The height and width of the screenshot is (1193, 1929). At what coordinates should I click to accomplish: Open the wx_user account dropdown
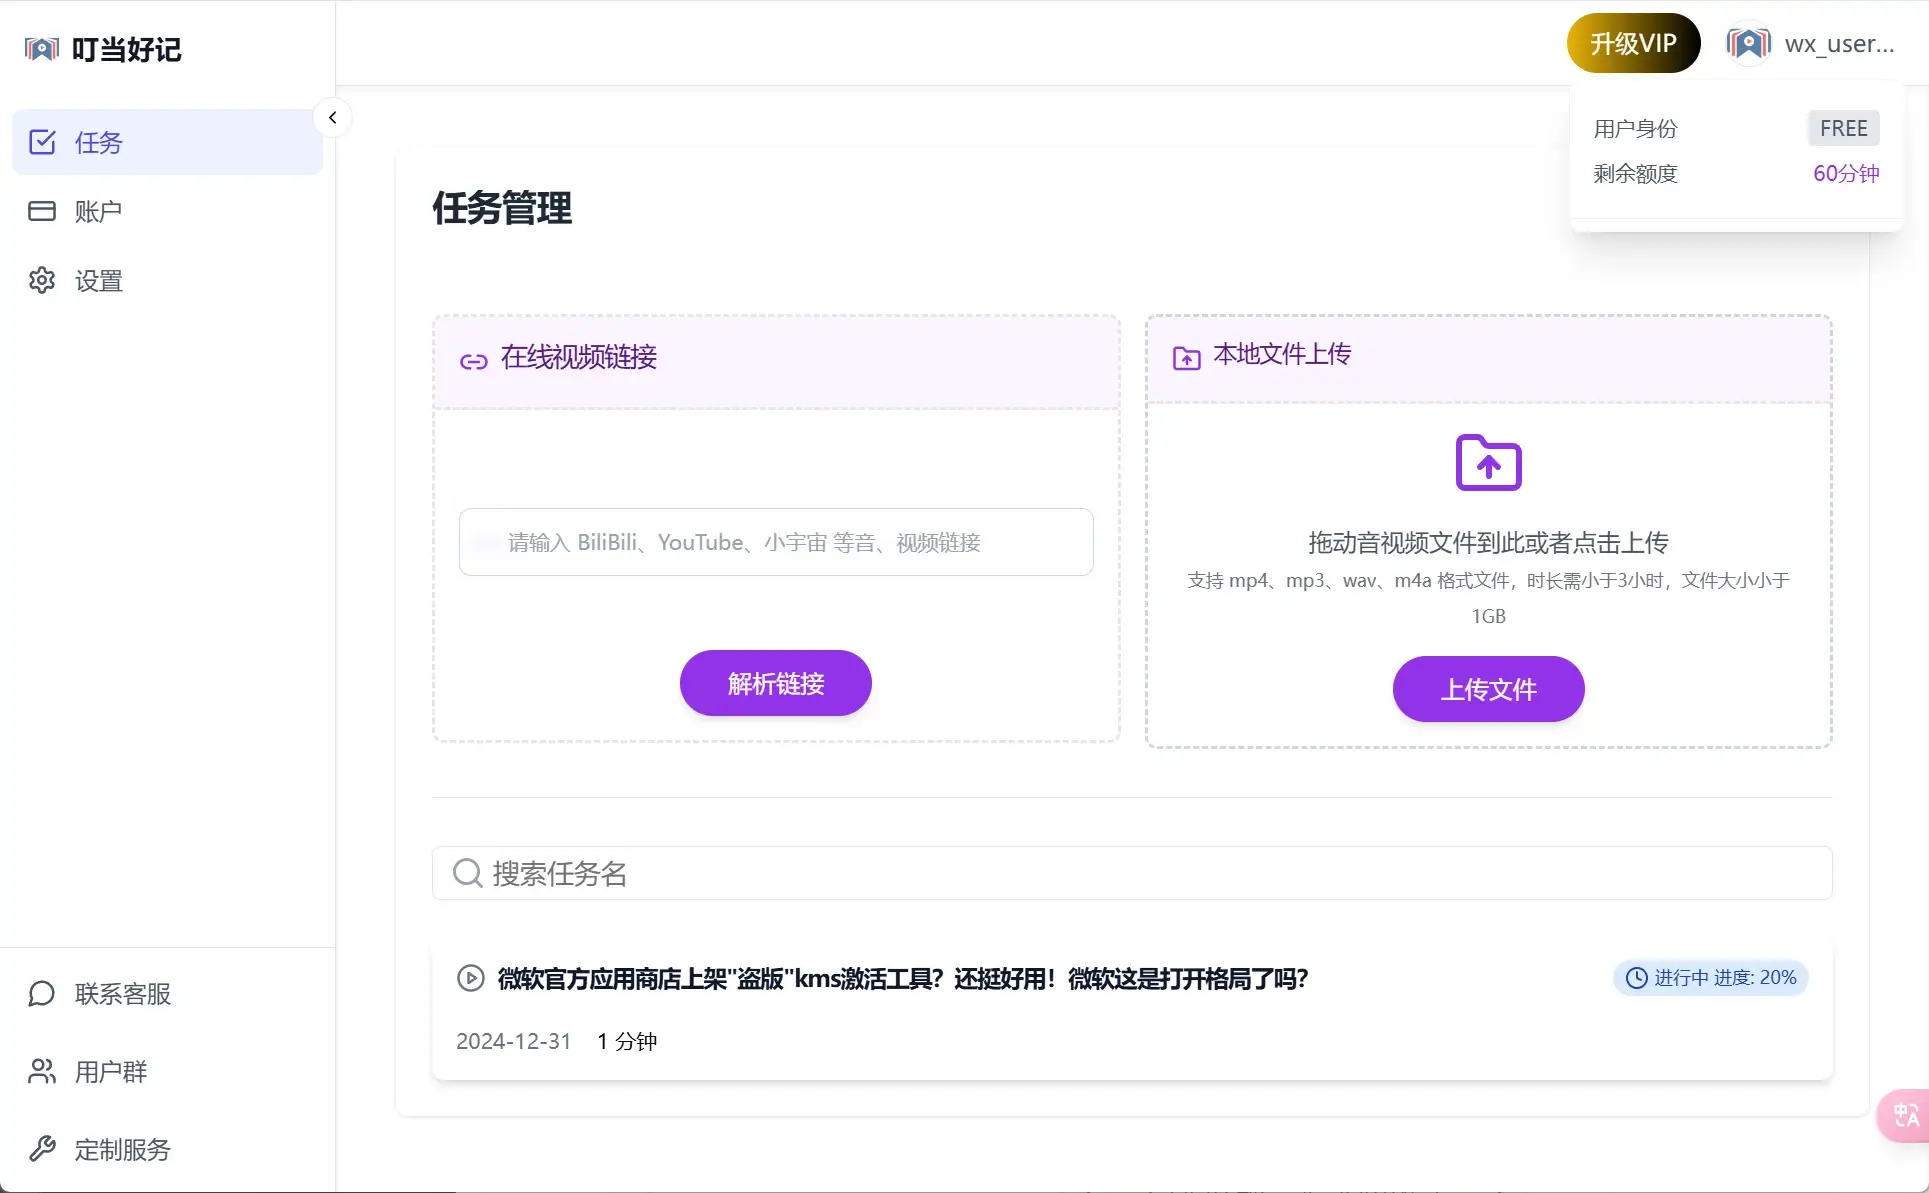click(1838, 44)
